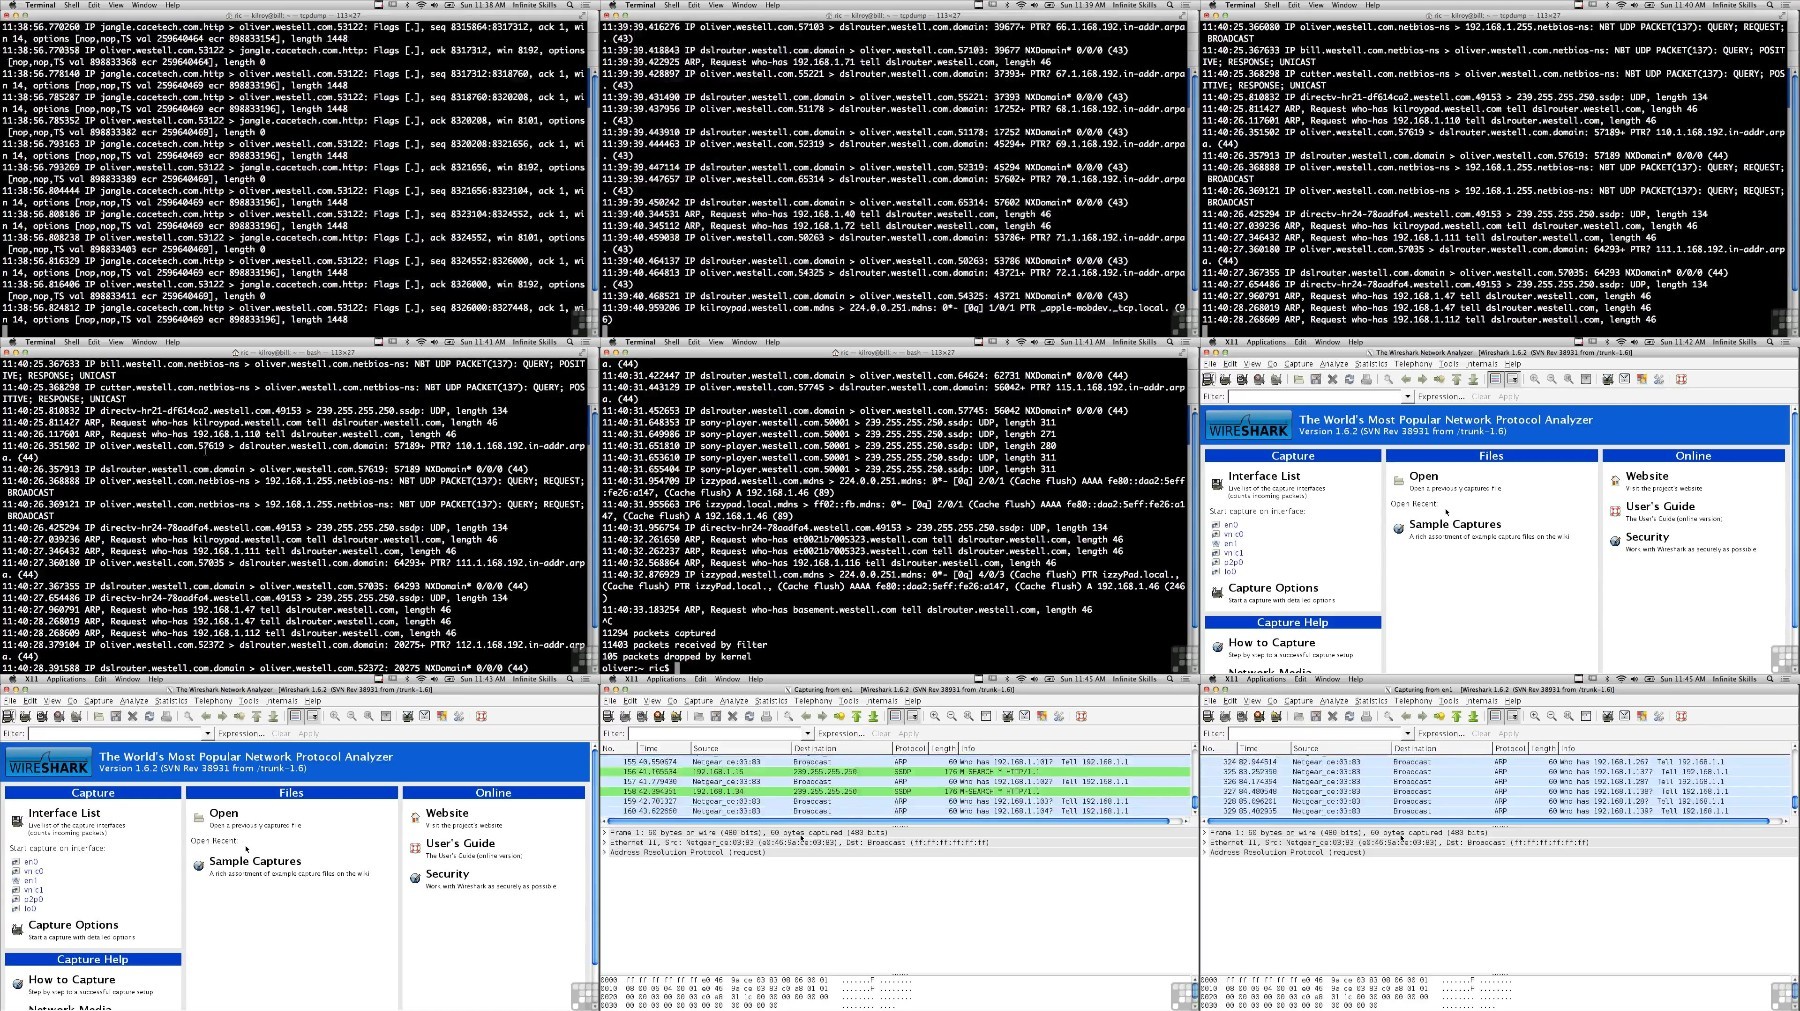Click the find packet magnifier in the 11:42 AM Wireshark toolbar

1388,379
